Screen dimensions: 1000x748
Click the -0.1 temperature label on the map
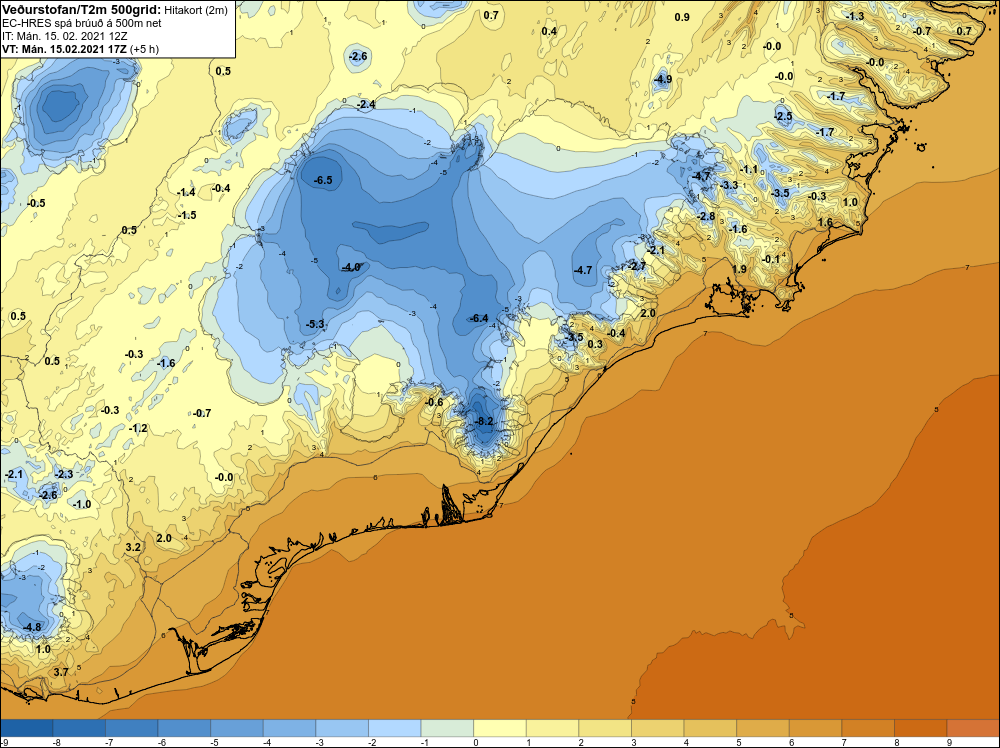point(772,259)
